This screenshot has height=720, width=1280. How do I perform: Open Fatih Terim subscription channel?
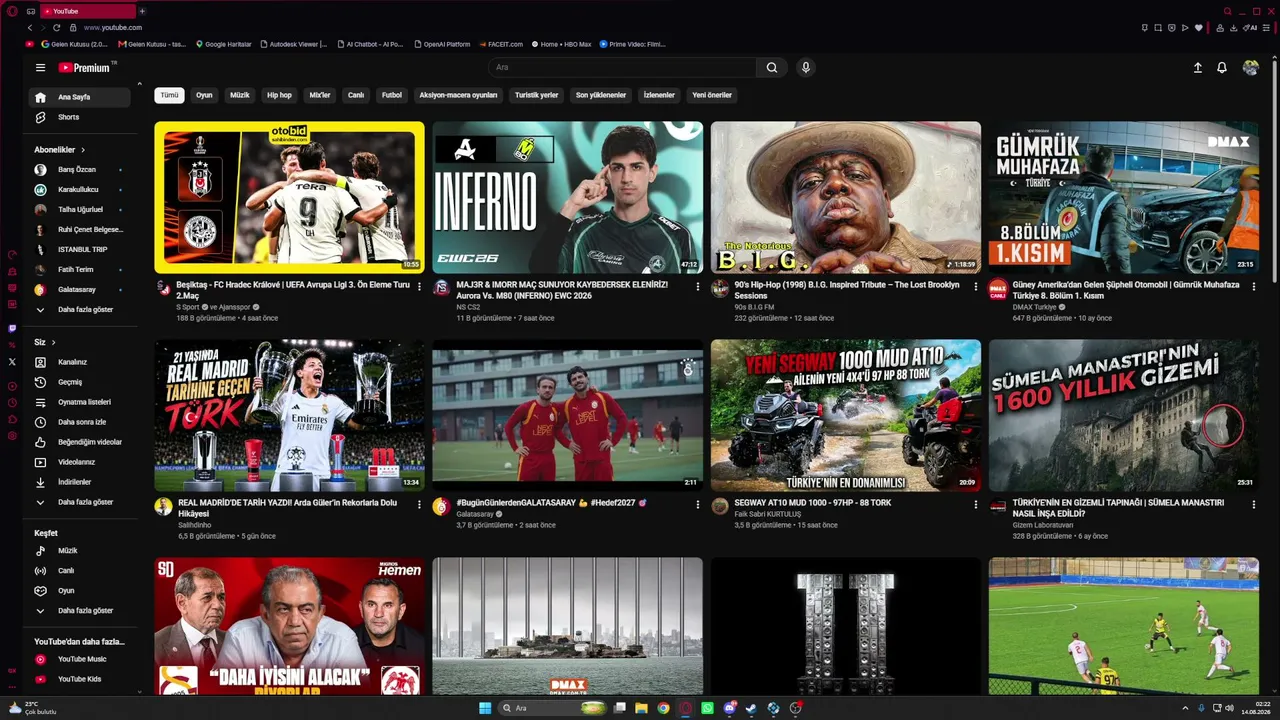(x=80, y=270)
